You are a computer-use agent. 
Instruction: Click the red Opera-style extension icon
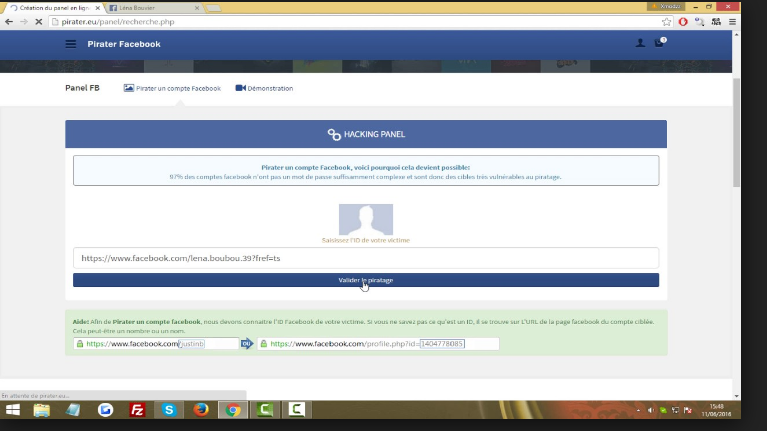[683, 22]
